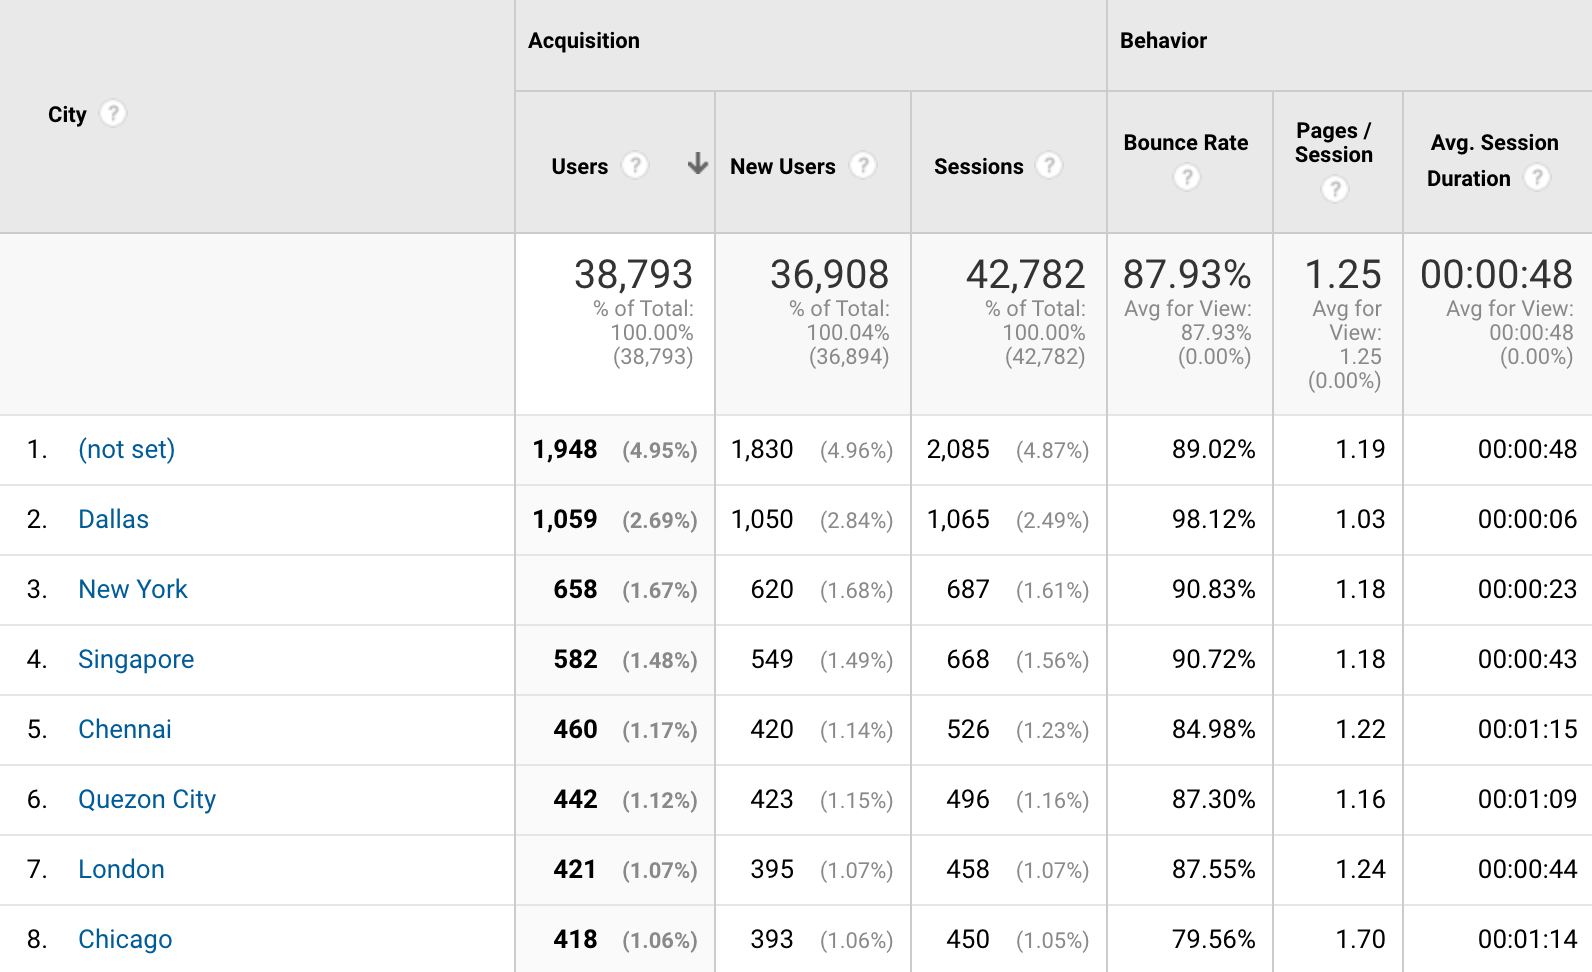The height and width of the screenshot is (972, 1592).
Task: Click the help icon beside City
Action: click(x=114, y=114)
